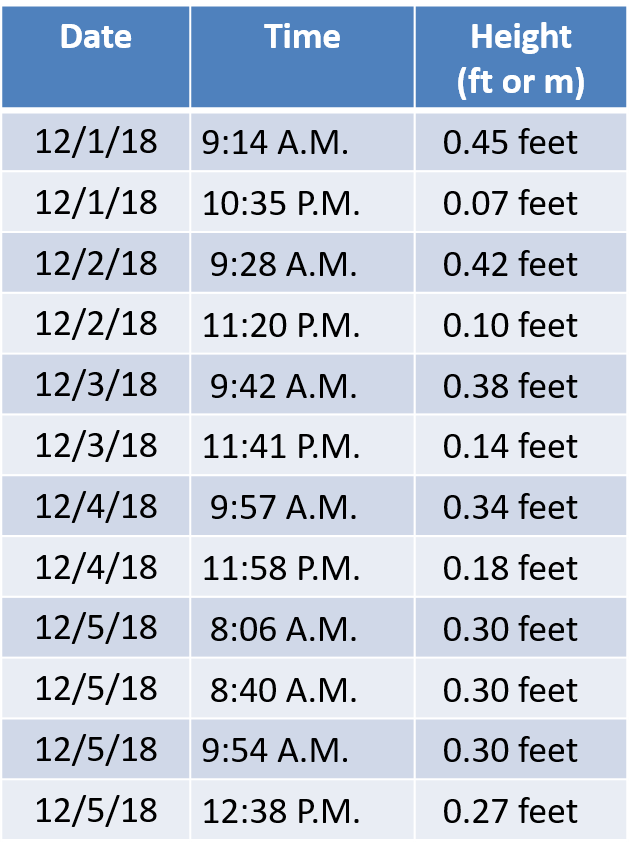Select the 0.18 feet cell
This screenshot has width=632, height=856.
(521, 568)
